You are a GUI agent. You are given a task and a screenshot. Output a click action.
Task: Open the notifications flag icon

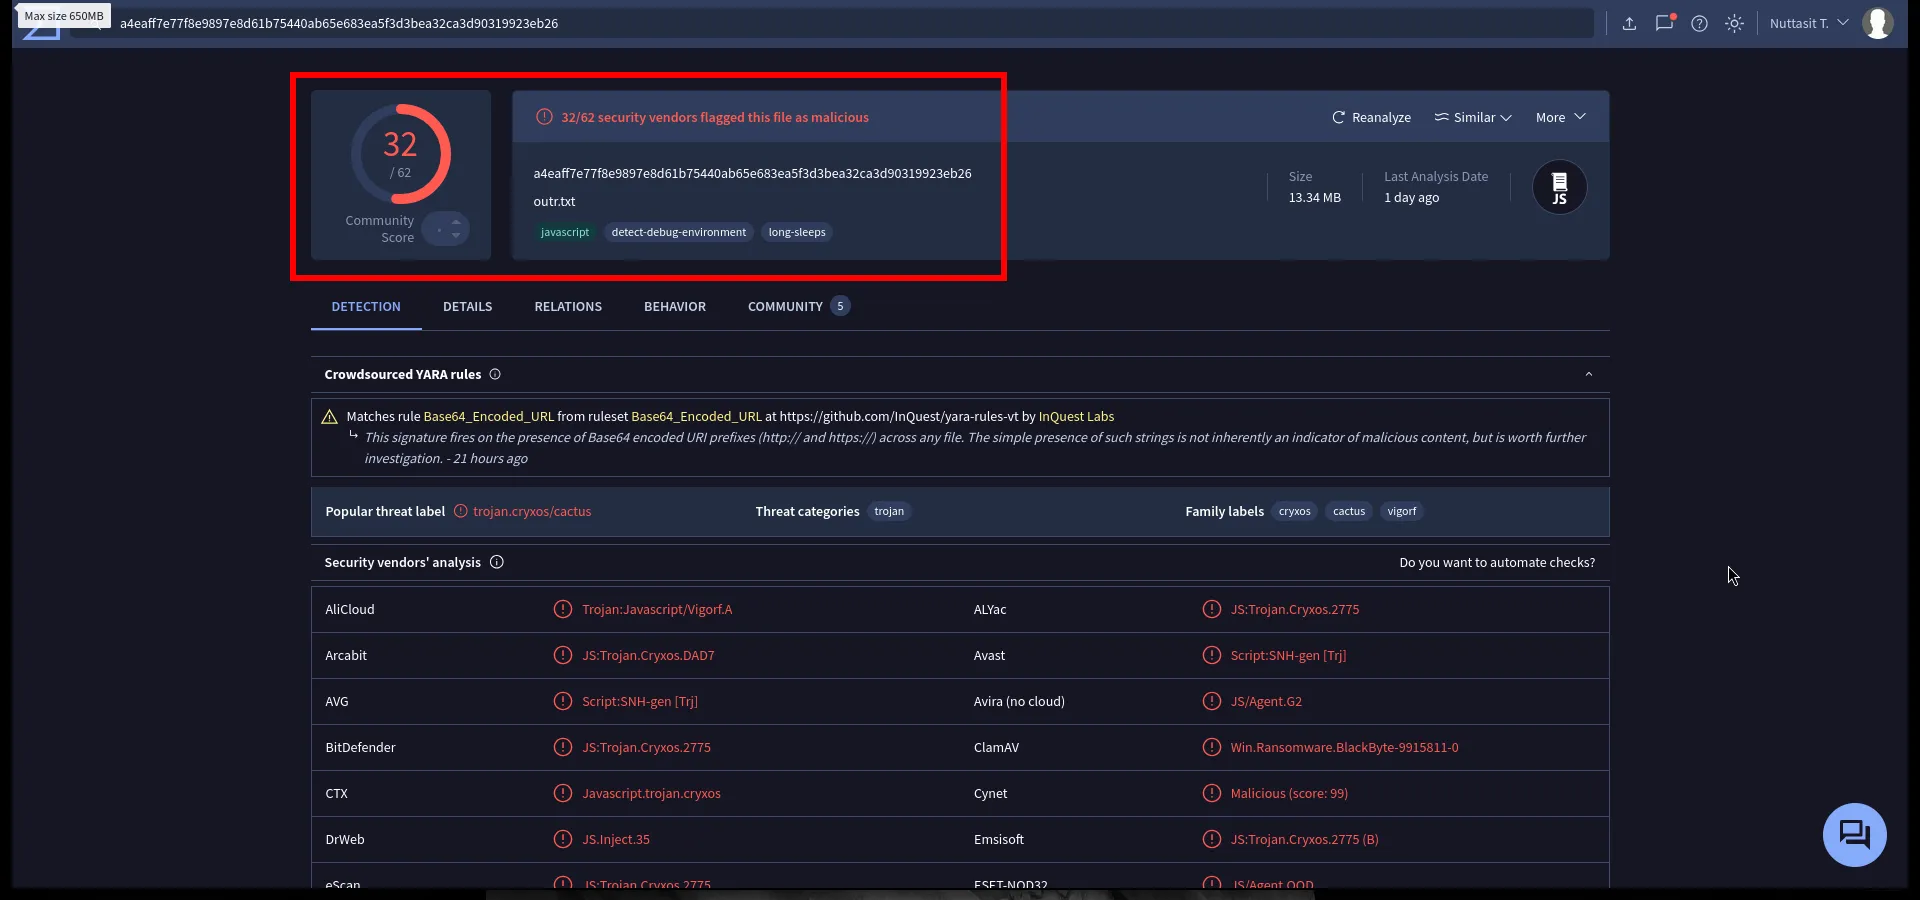point(1664,23)
